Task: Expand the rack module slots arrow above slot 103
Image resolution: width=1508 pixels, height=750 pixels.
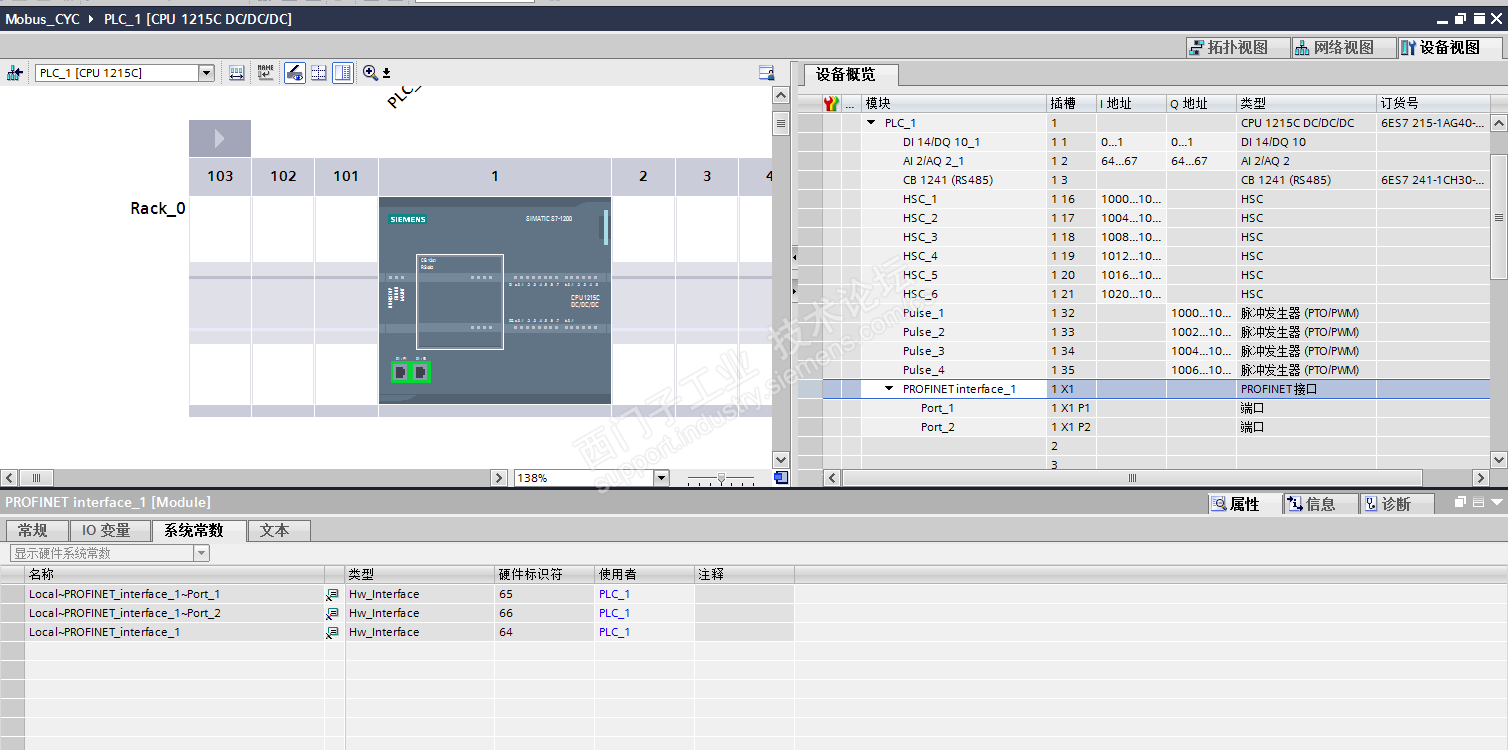Action: pyautogui.click(x=220, y=138)
